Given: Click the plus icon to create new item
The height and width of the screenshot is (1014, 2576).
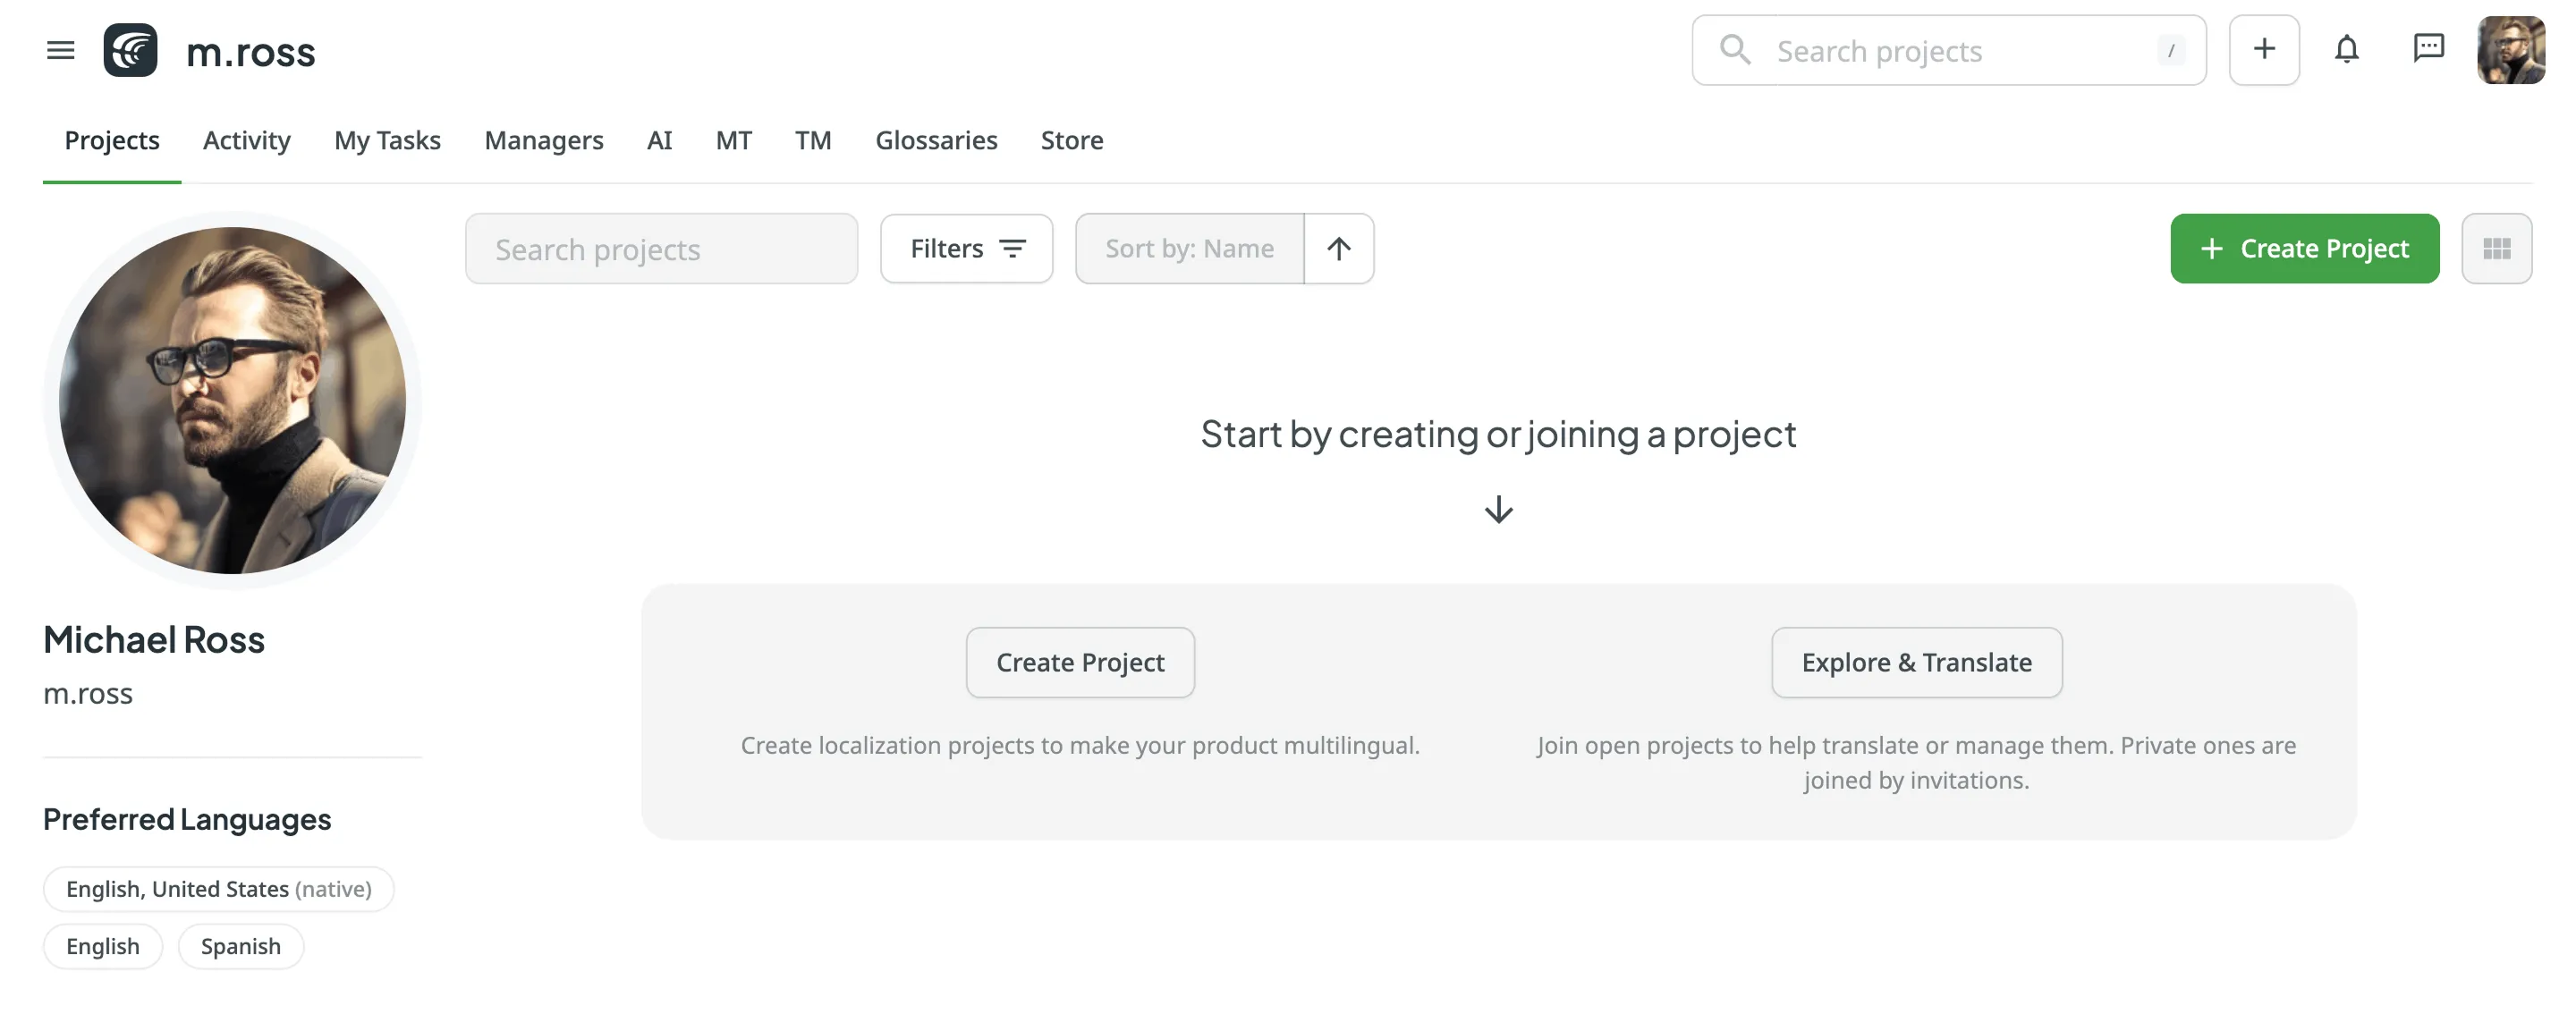Looking at the screenshot, I should click(x=2264, y=49).
